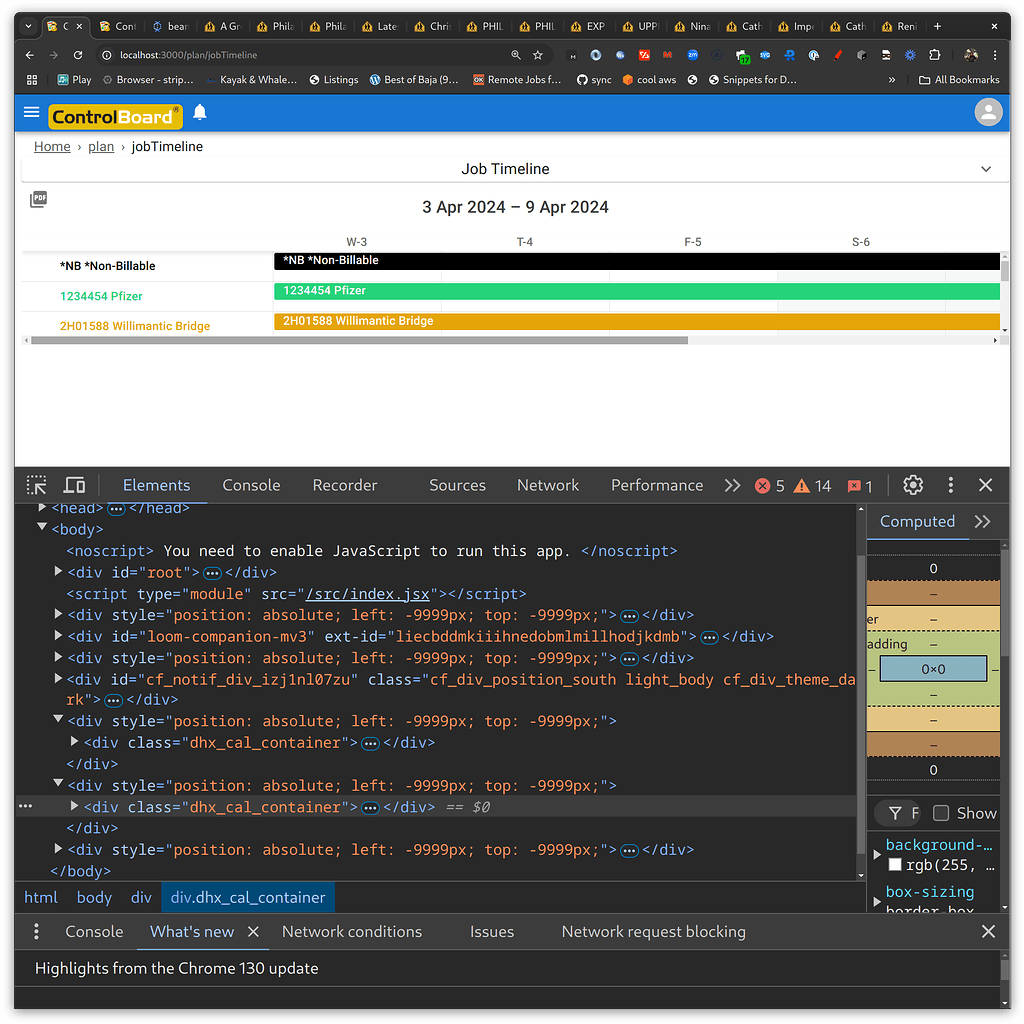Click the orange Willimantic Bridge timeline bar
The width and height of the screenshot is (1024, 1024).
click(637, 321)
